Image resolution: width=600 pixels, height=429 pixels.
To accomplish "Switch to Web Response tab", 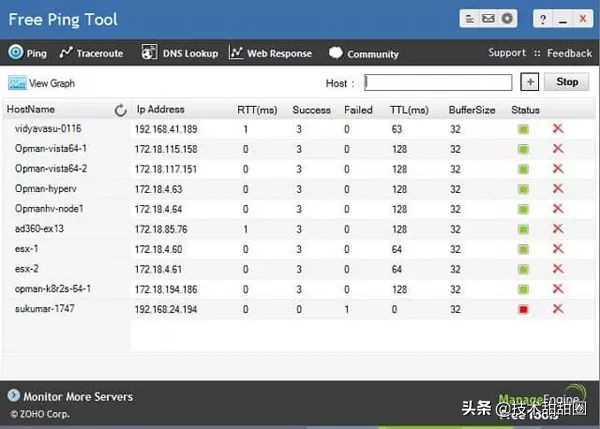I will 271,53.
